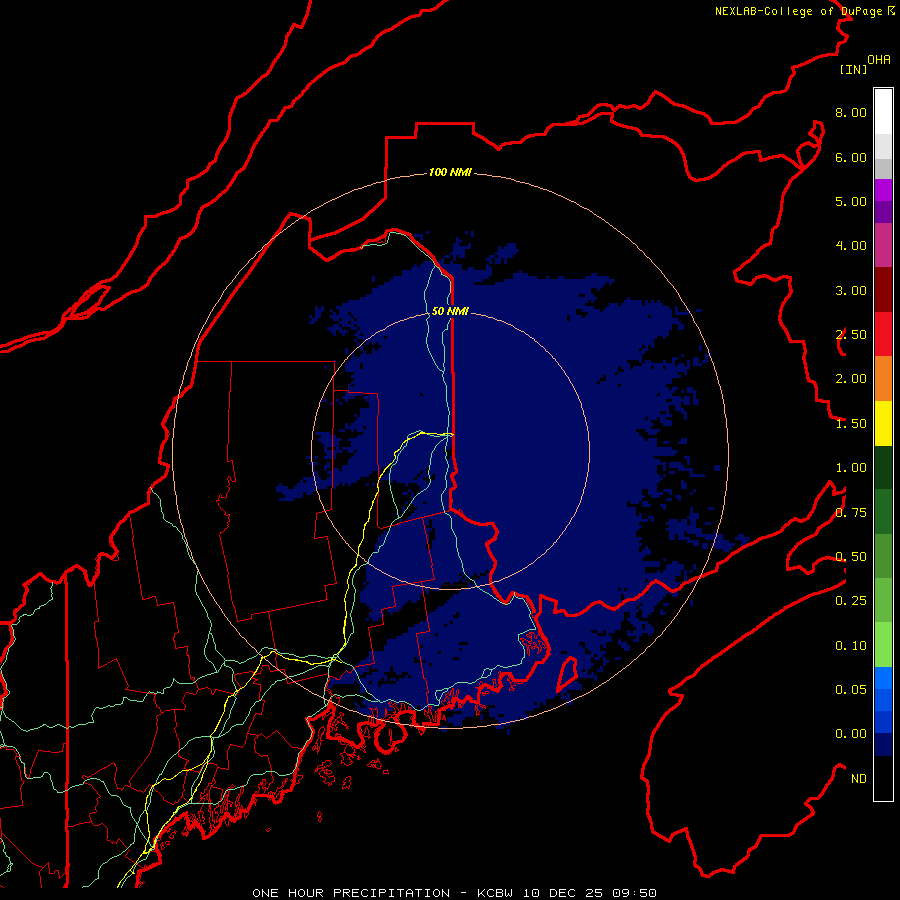Image resolution: width=900 pixels, height=900 pixels.
Task: Click the OHA product label above legend
Action: tap(879, 59)
